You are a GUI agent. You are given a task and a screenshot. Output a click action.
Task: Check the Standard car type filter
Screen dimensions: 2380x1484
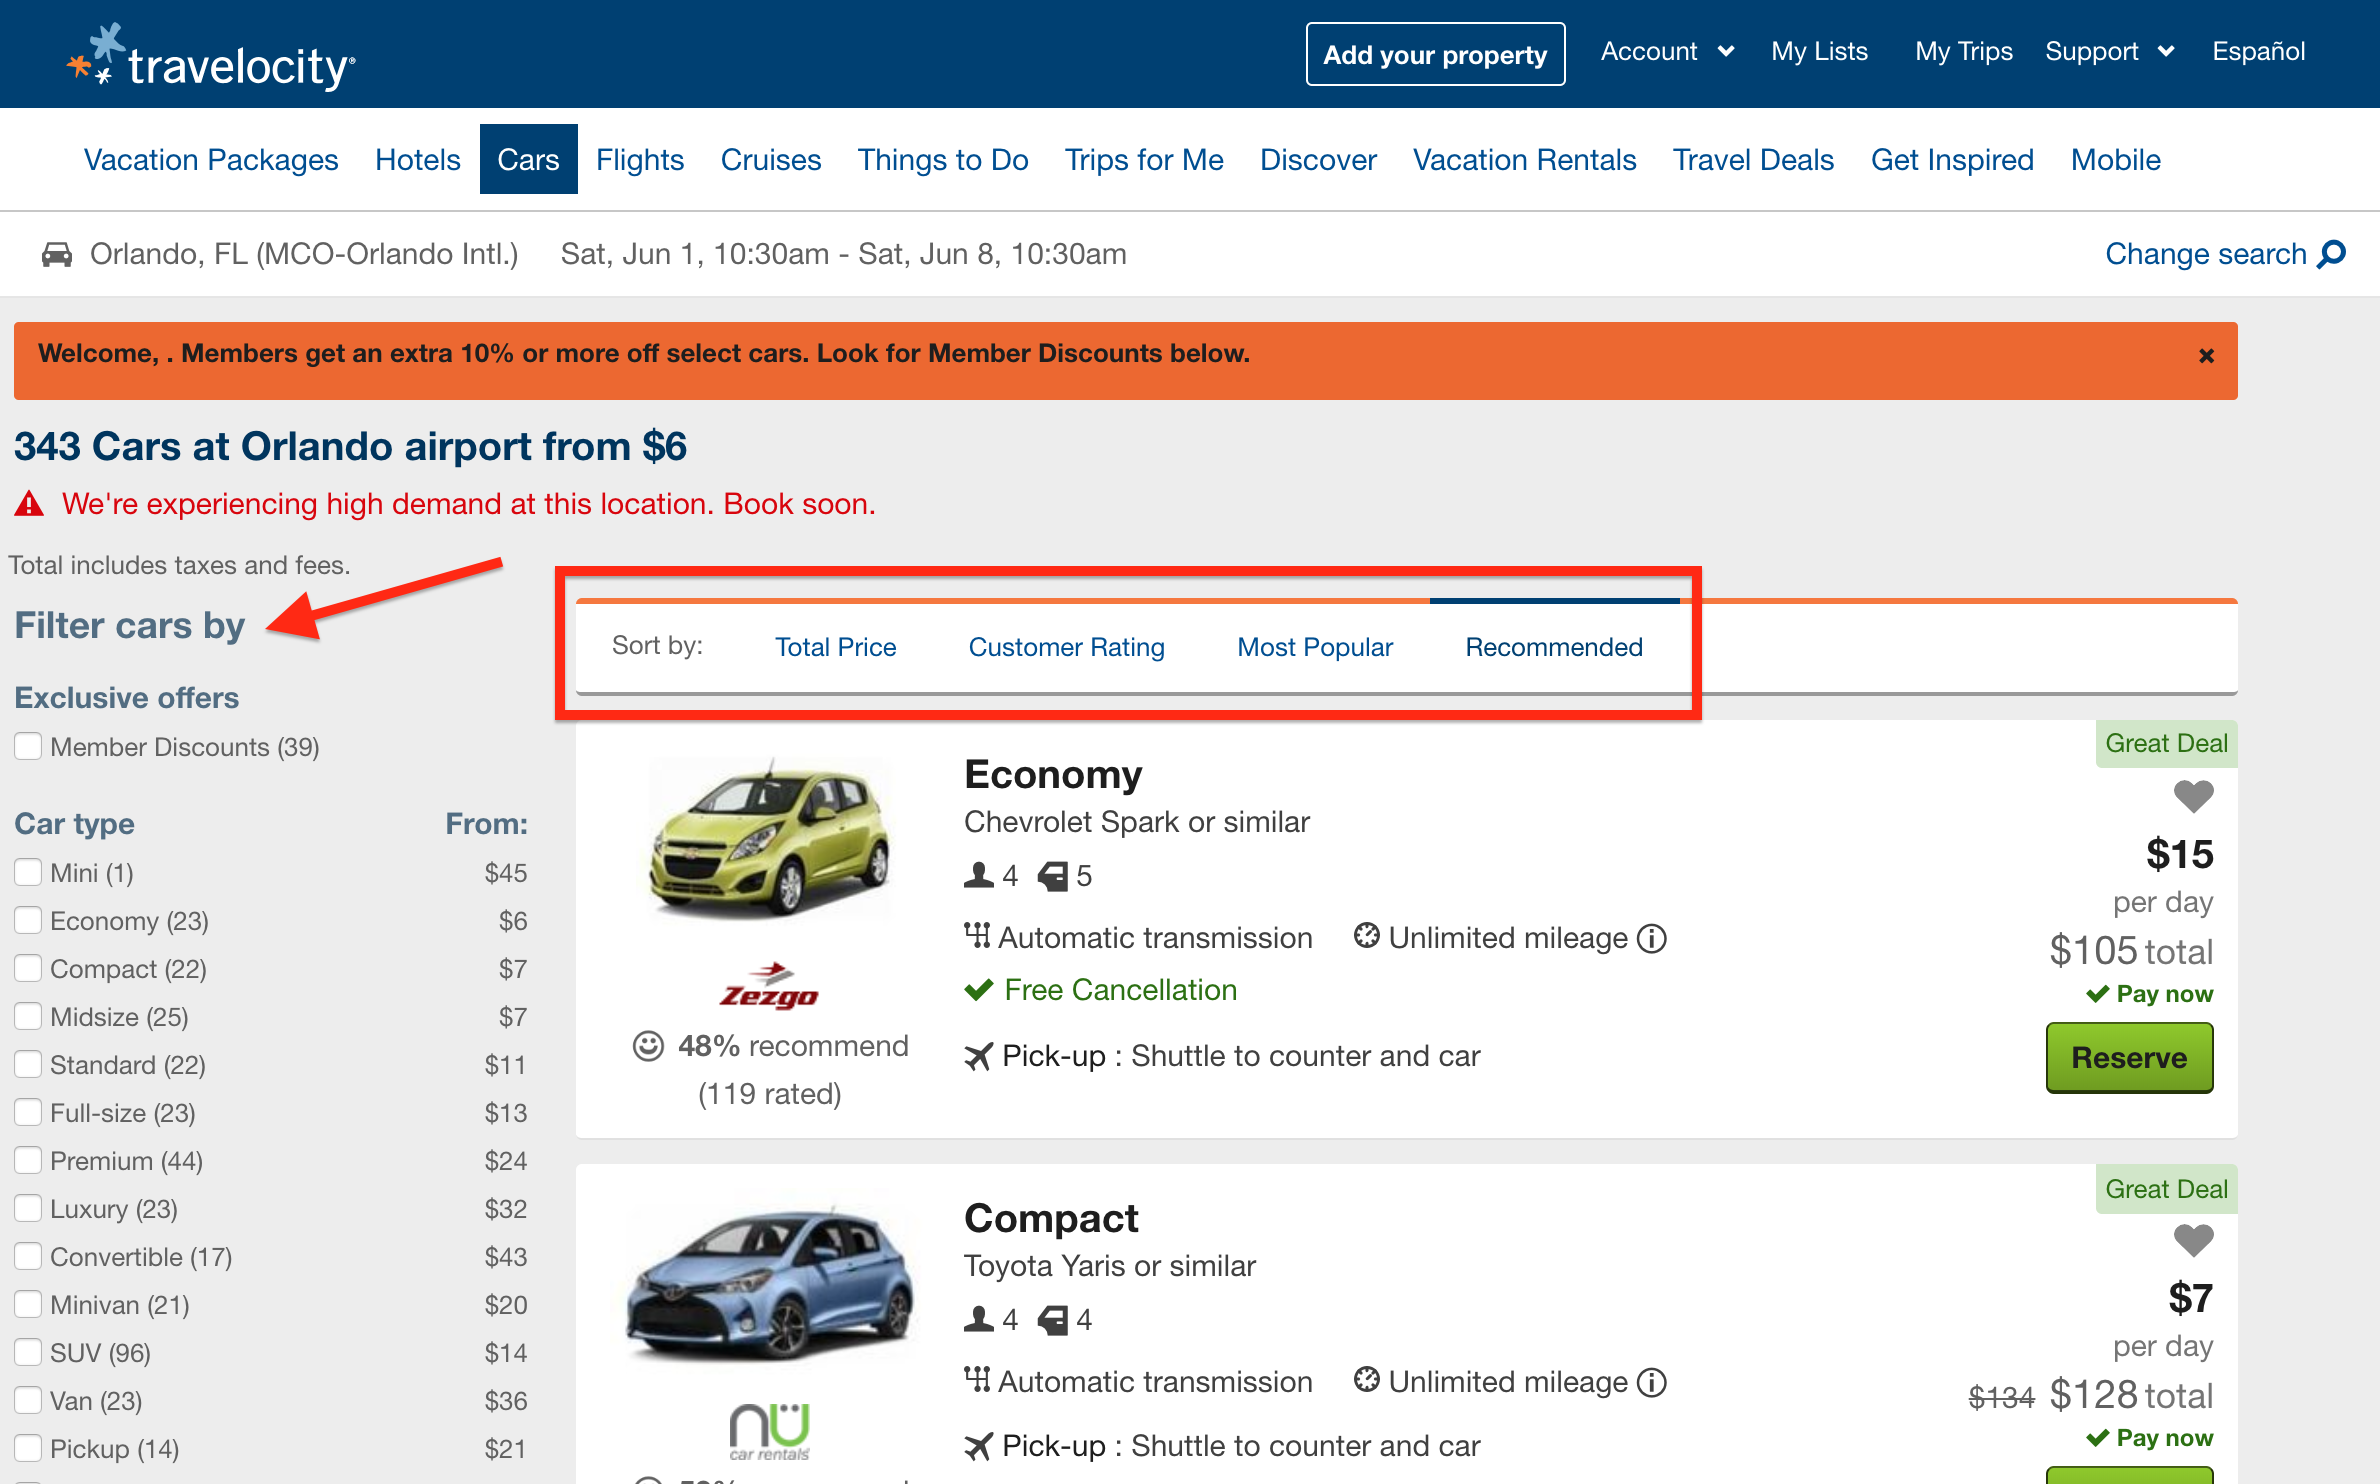point(28,1064)
